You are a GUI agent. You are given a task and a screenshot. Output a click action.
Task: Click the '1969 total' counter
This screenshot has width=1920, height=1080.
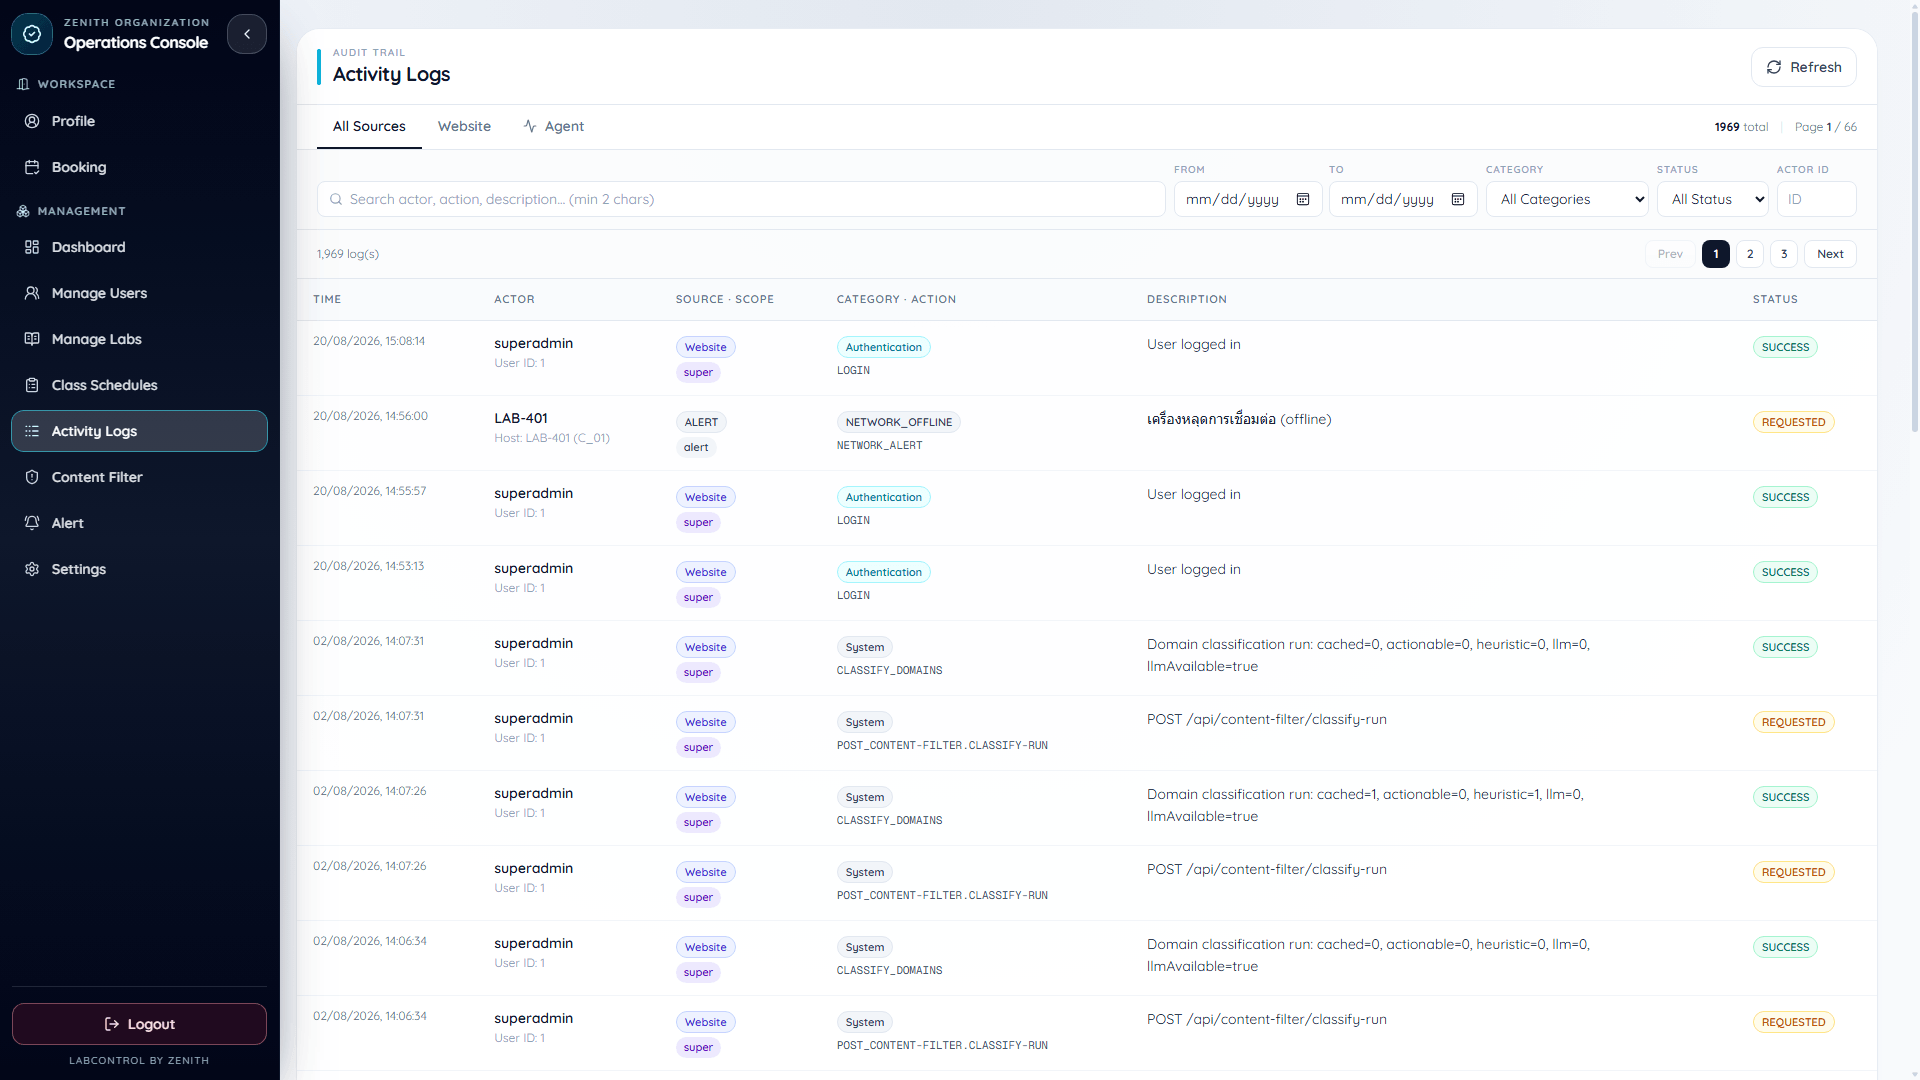pyautogui.click(x=1741, y=127)
